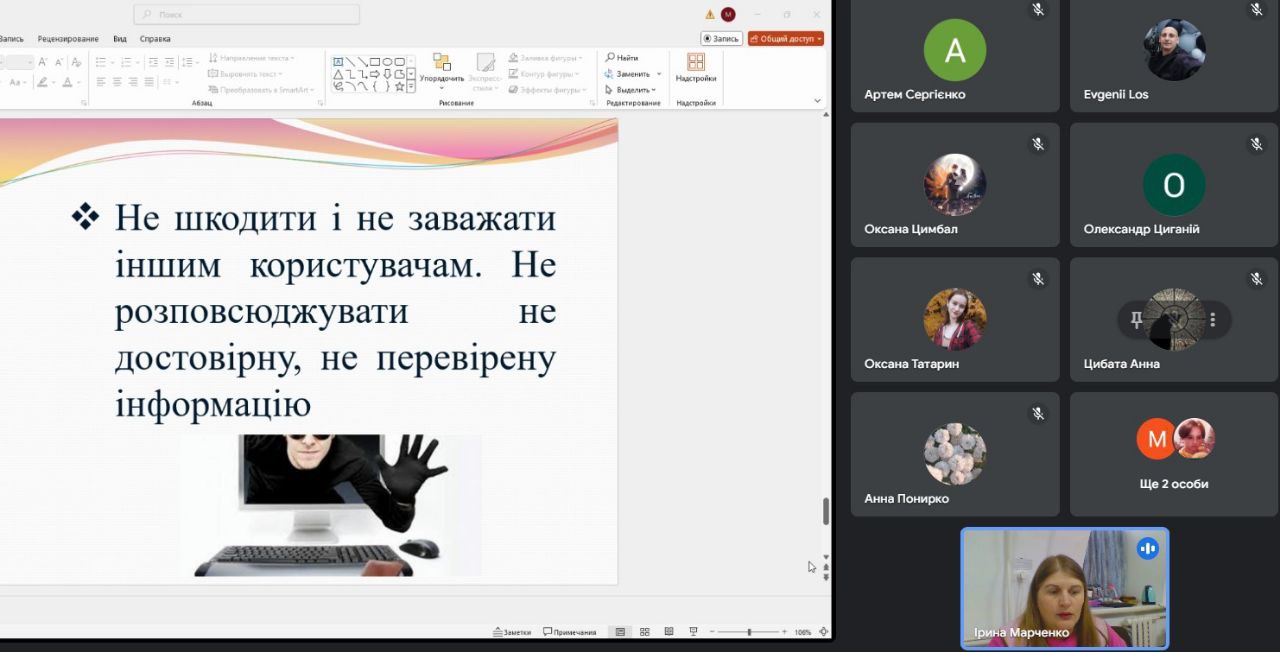The image size is (1280, 652).
Task: Click the yellow warning triangle icon
Action: [x=710, y=14]
